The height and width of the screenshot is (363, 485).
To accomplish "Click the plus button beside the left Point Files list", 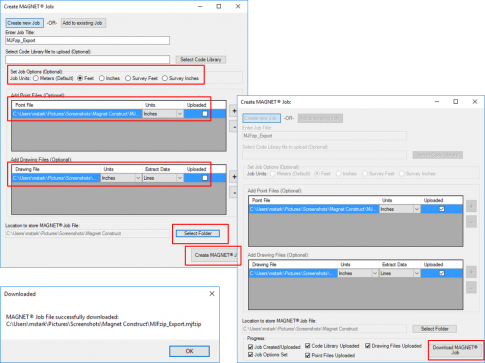I will (x=234, y=111).
